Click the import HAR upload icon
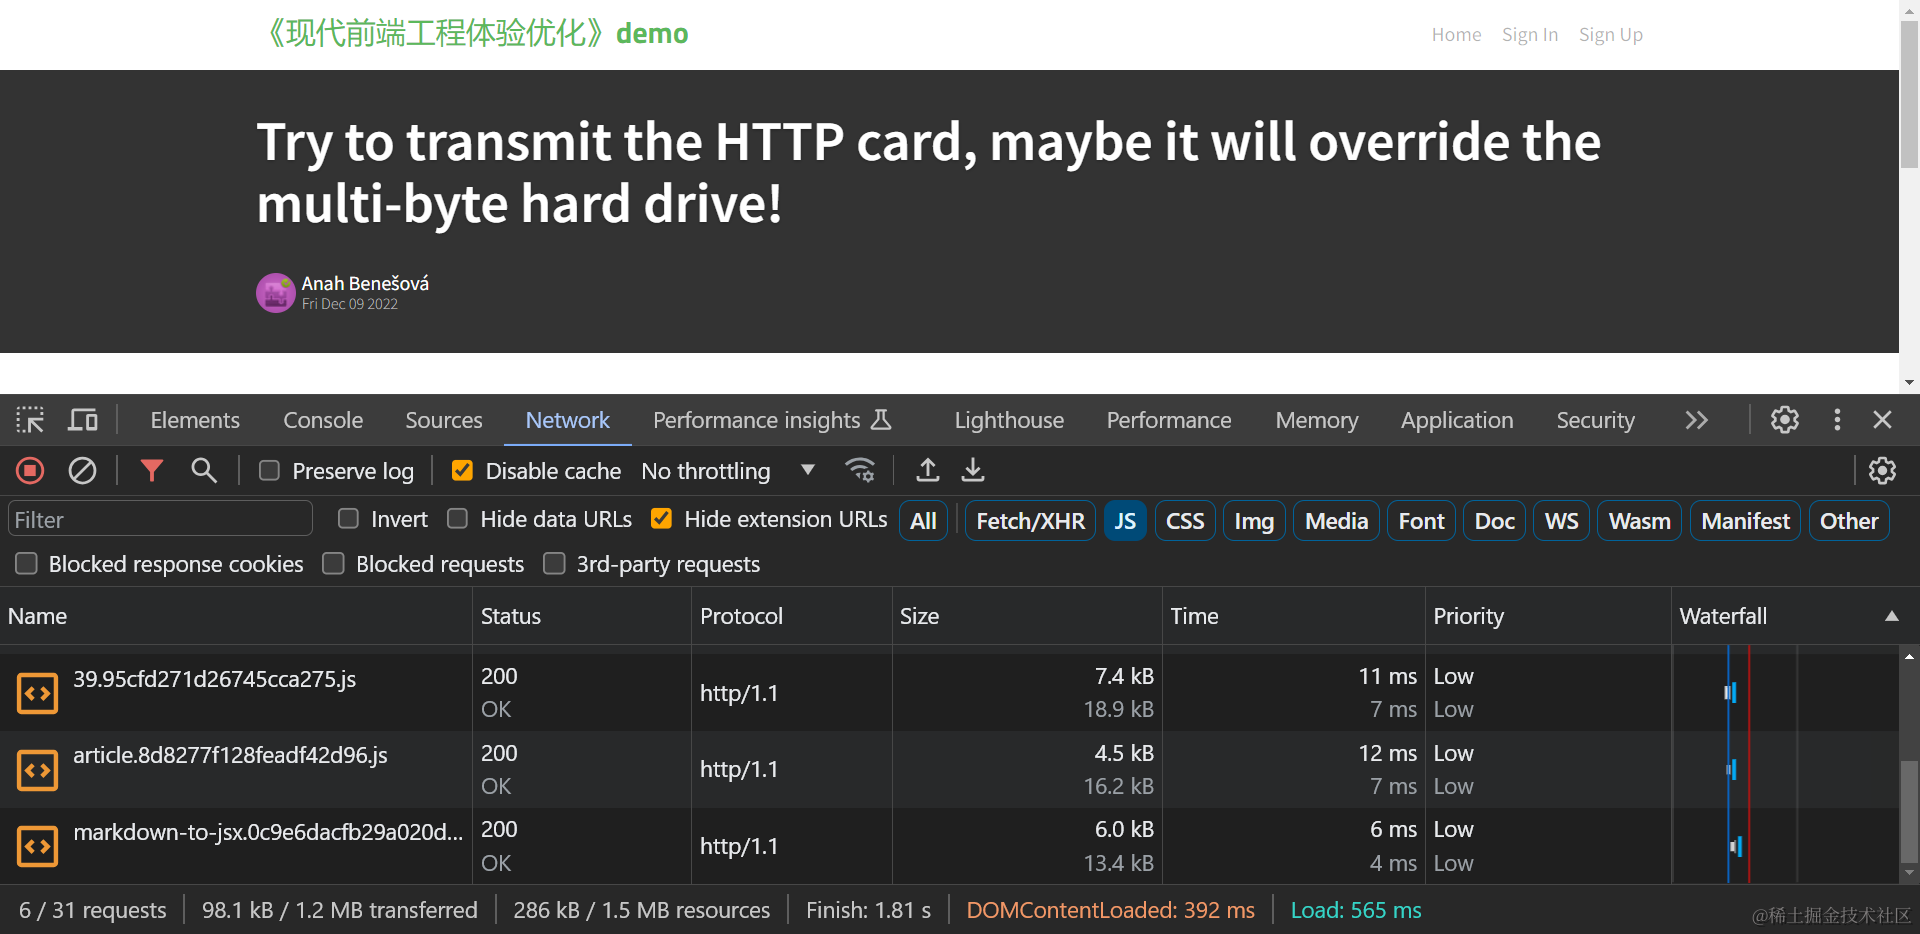Viewport: 1920px width, 934px height. (927, 470)
